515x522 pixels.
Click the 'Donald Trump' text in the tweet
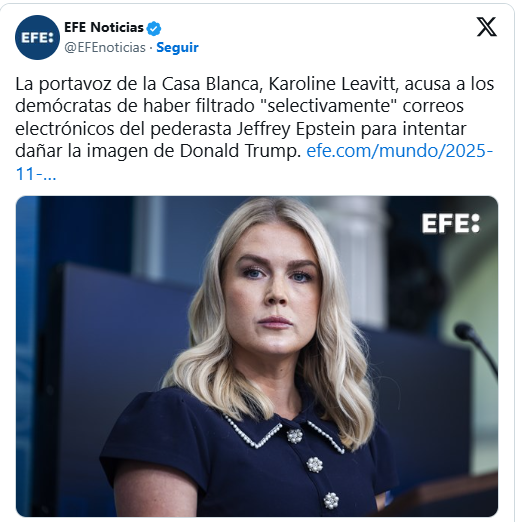[238, 151]
